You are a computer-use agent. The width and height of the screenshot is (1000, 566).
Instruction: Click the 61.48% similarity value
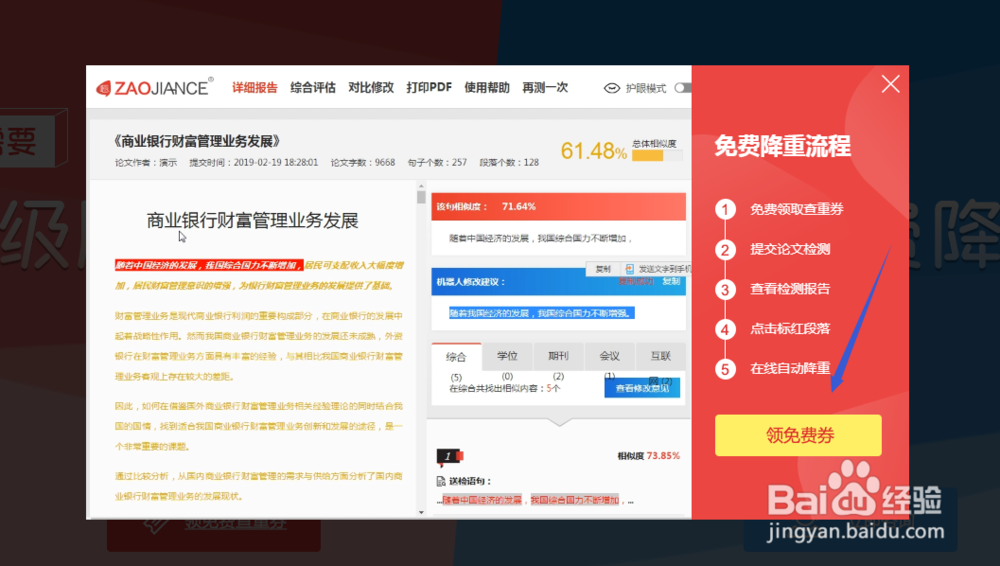tap(594, 151)
